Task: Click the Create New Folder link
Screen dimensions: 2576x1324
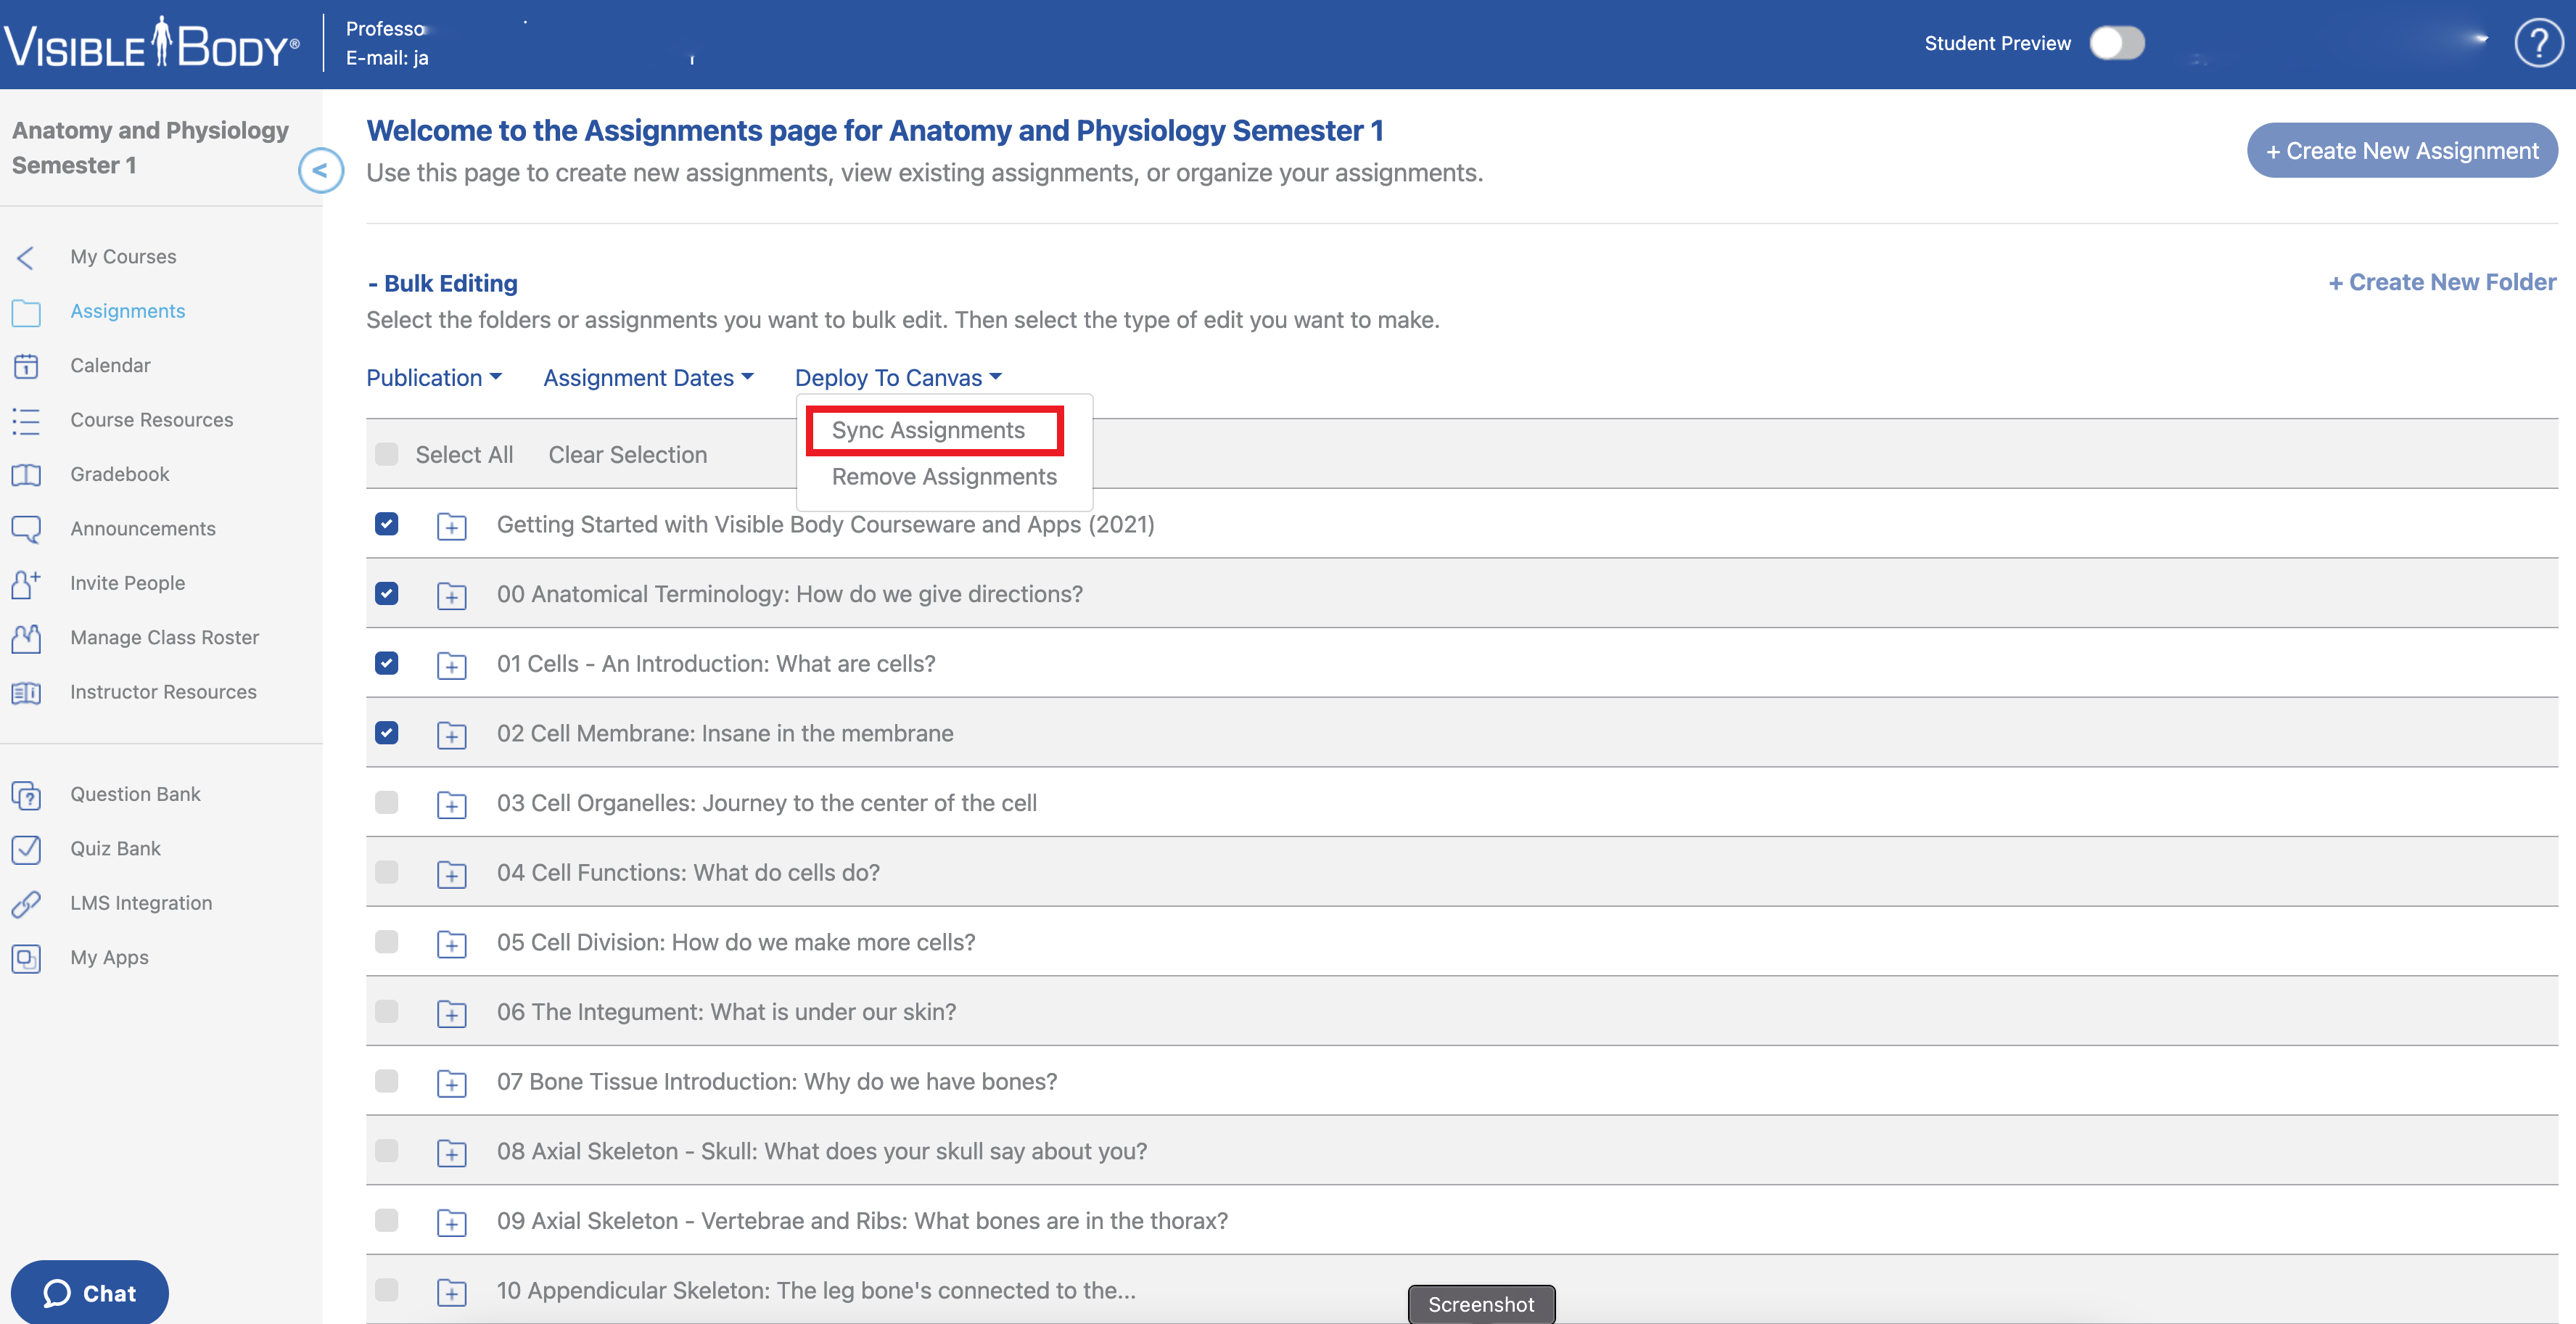Action: pos(2442,282)
